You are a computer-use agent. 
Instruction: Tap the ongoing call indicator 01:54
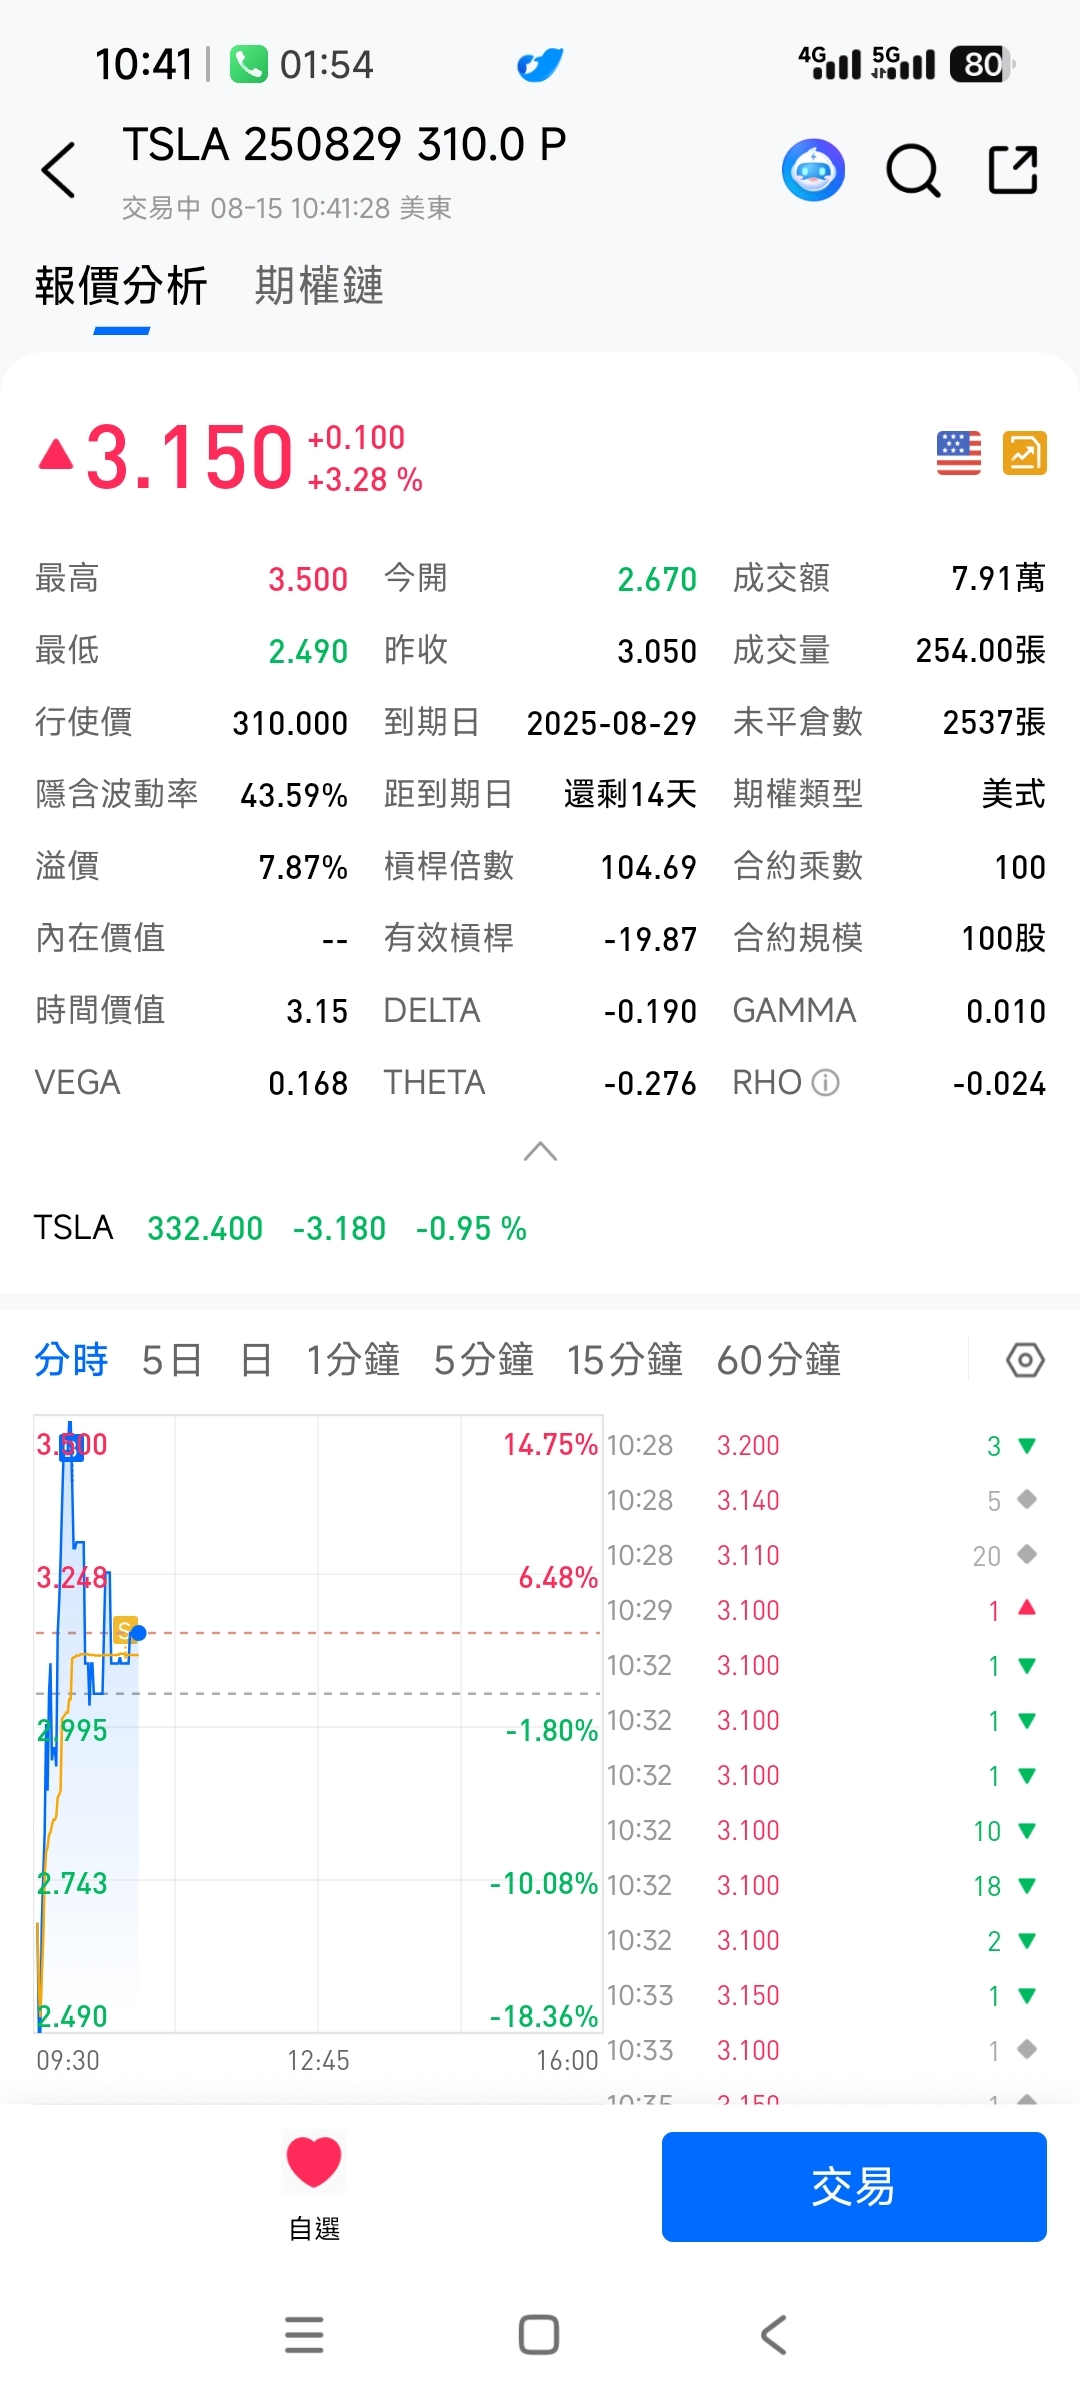click(302, 65)
